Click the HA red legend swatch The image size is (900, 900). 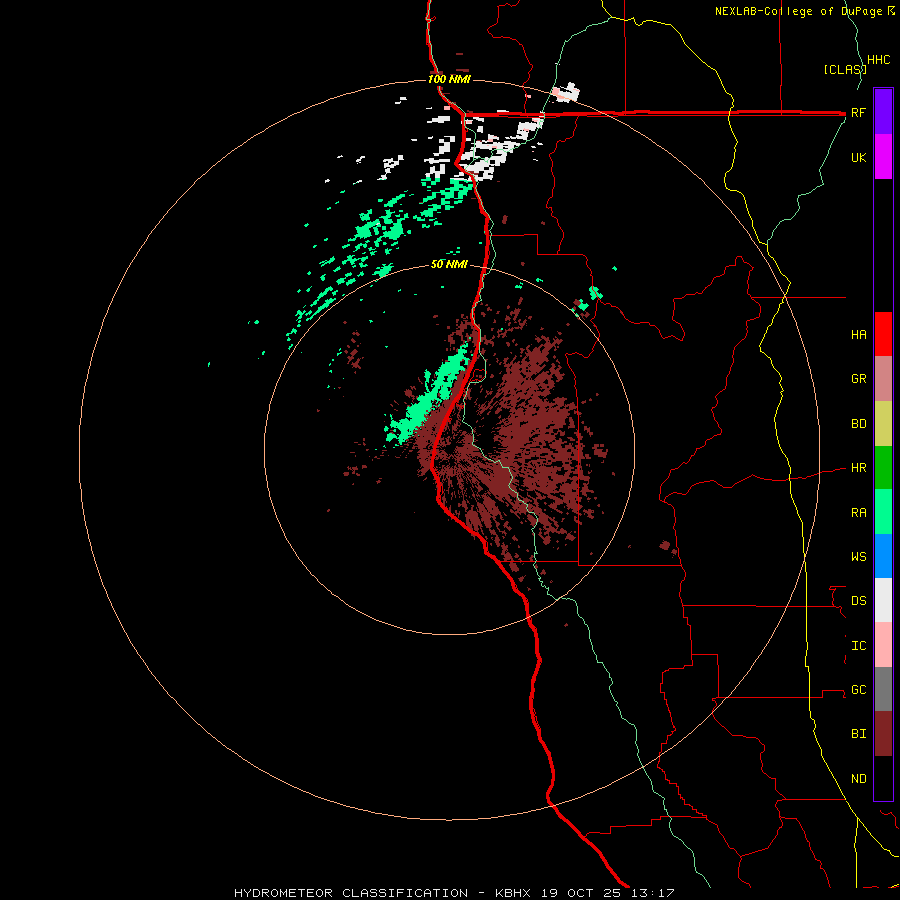(x=883, y=334)
